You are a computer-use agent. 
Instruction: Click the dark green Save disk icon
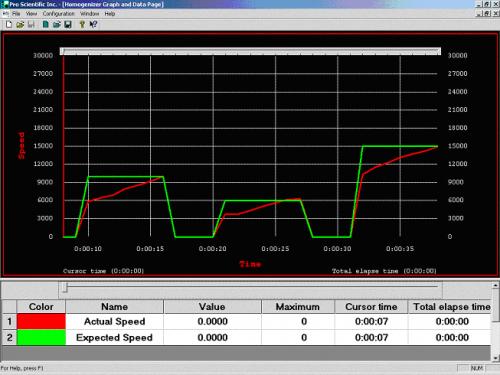68,24
